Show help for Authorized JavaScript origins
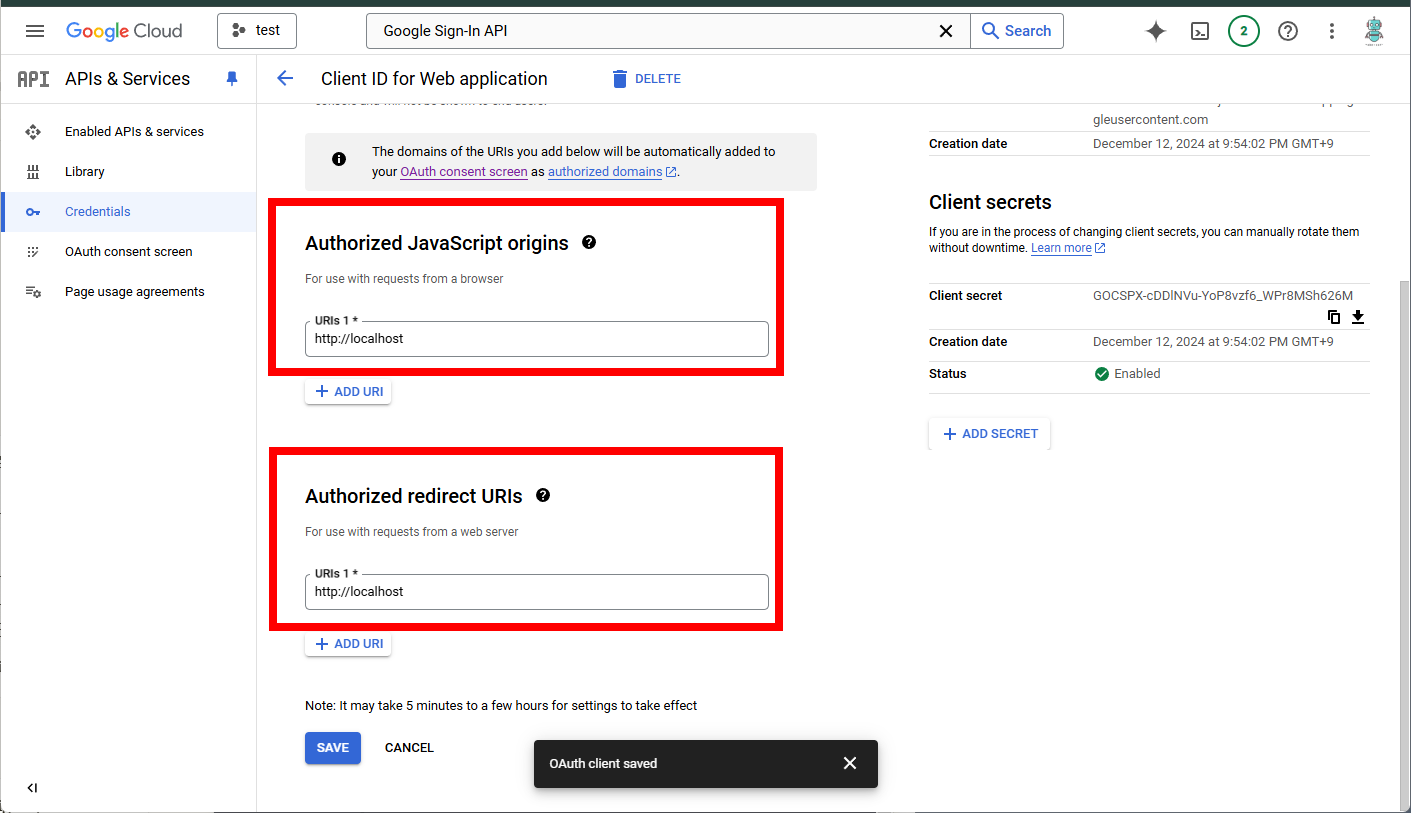Screen dimensions: 1411x813 pyautogui.click(x=589, y=242)
